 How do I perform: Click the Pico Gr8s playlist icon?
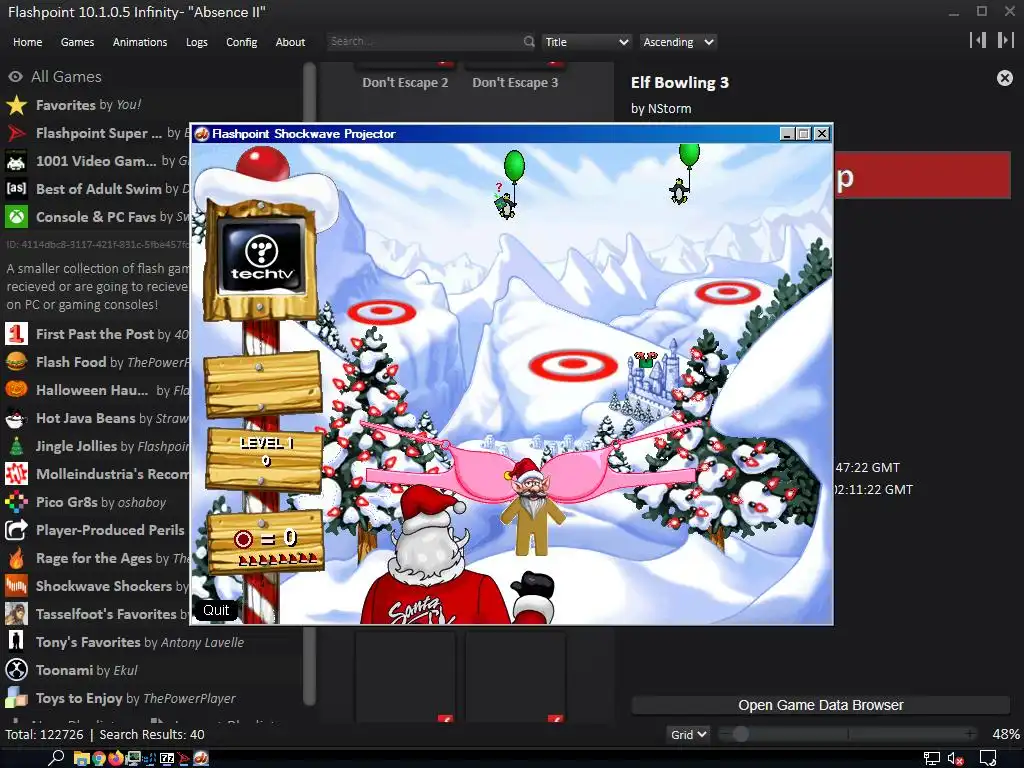click(x=16, y=502)
